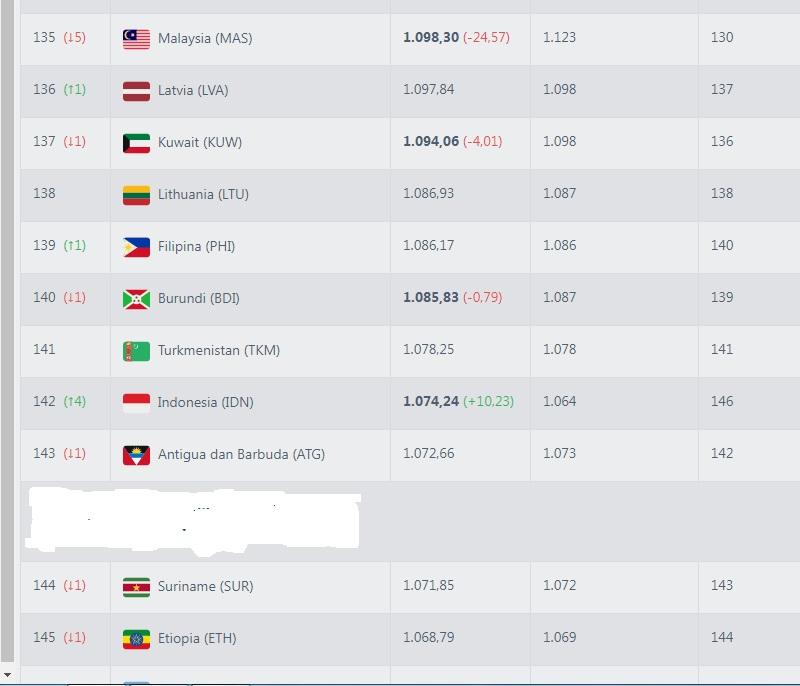Image resolution: width=800 pixels, height=686 pixels.
Task: Click the Turkmenistan flag icon
Action: click(136, 350)
